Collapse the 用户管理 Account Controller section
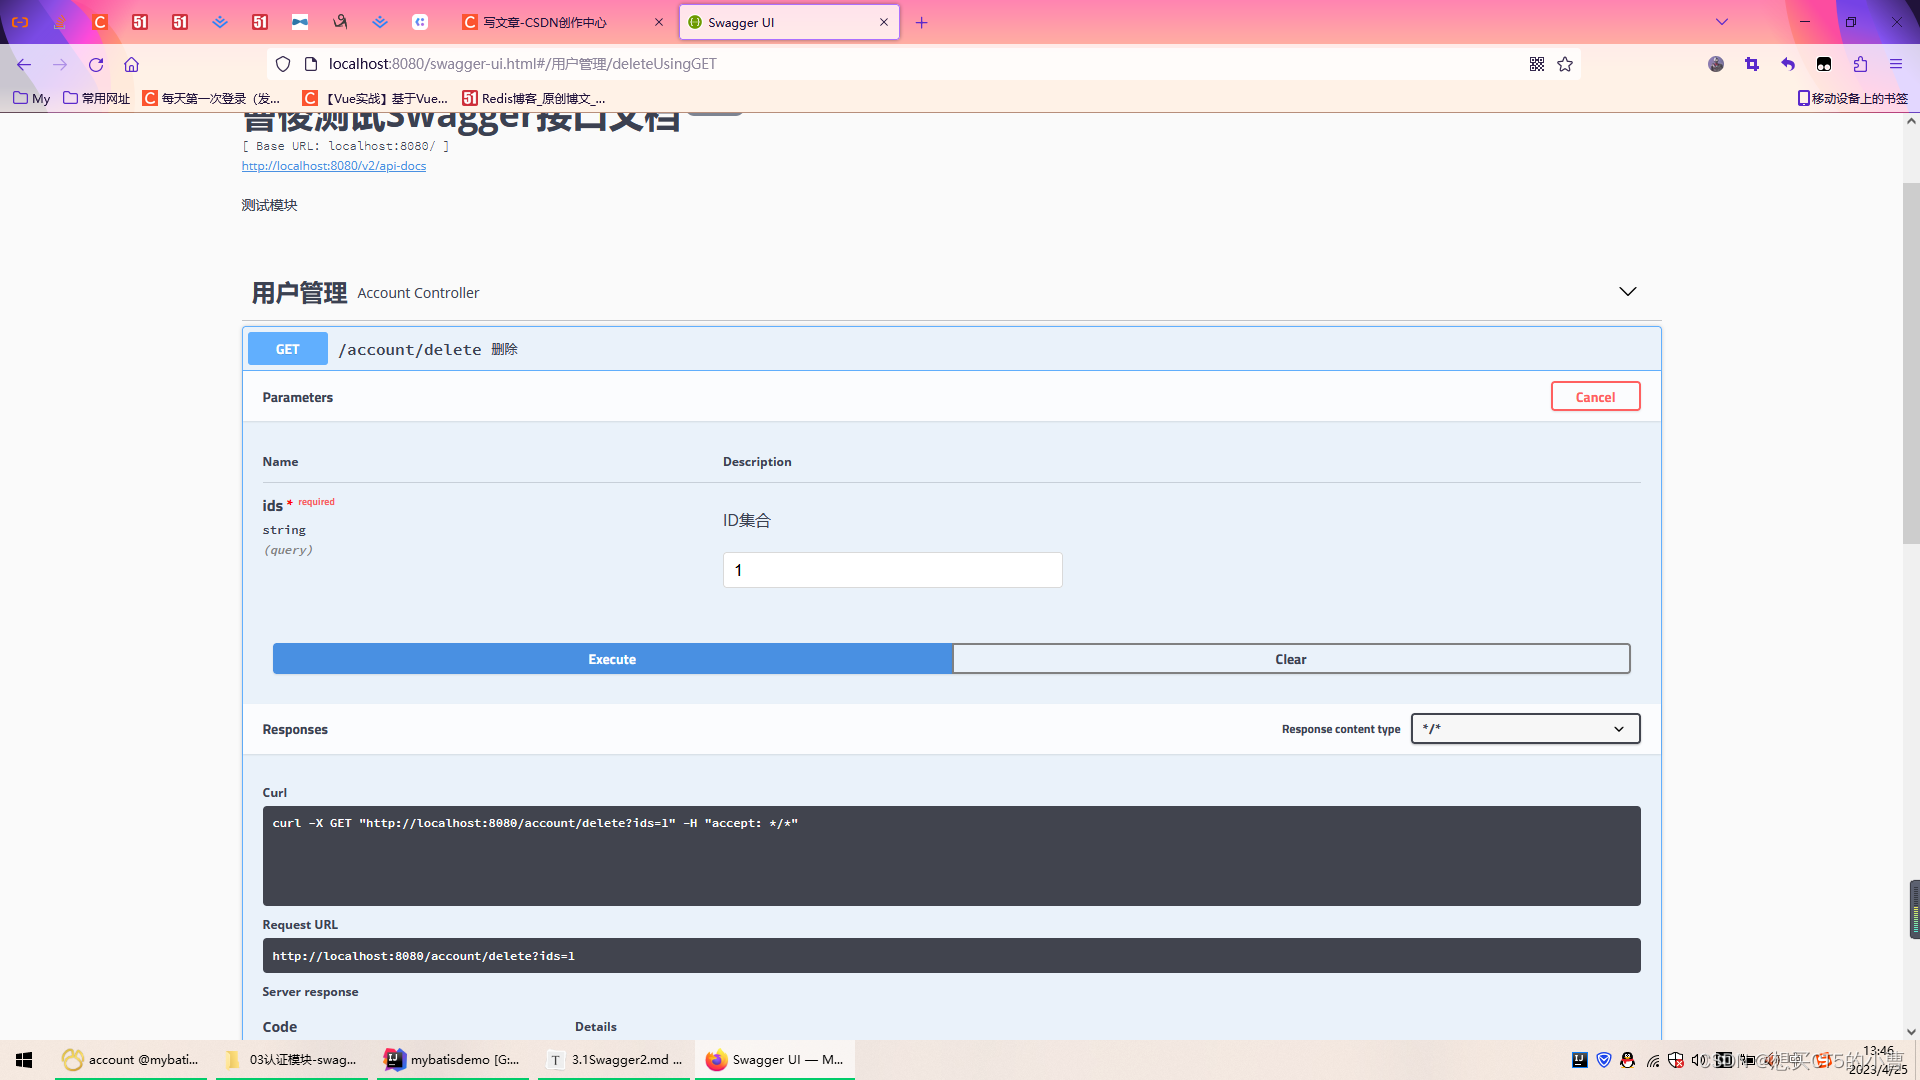The height and width of the screenshot is (1080, 1920). [1627, 292]
